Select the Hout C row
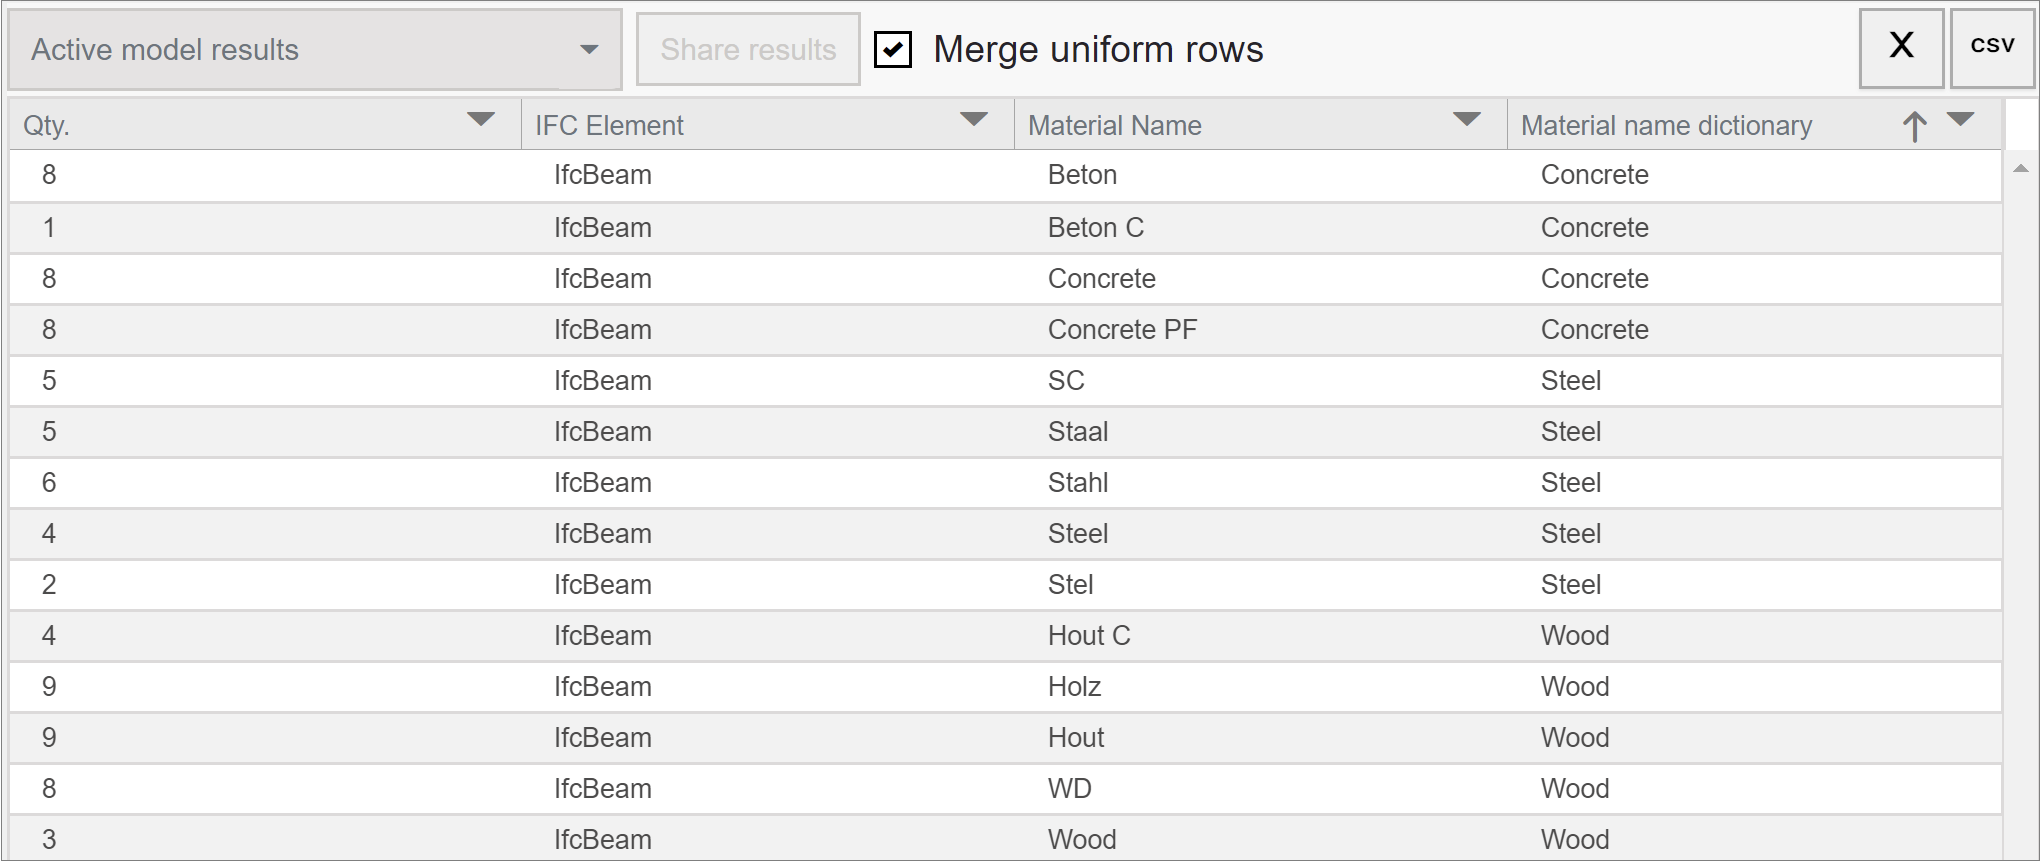 tap(1088, 636)
